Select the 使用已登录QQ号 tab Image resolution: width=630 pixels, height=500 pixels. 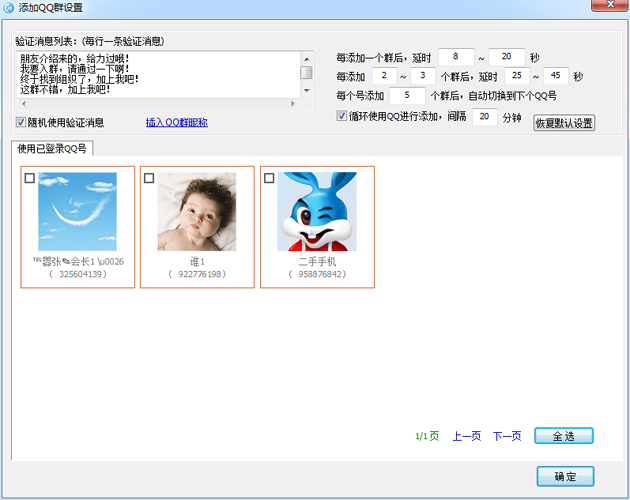coord(52,149)
